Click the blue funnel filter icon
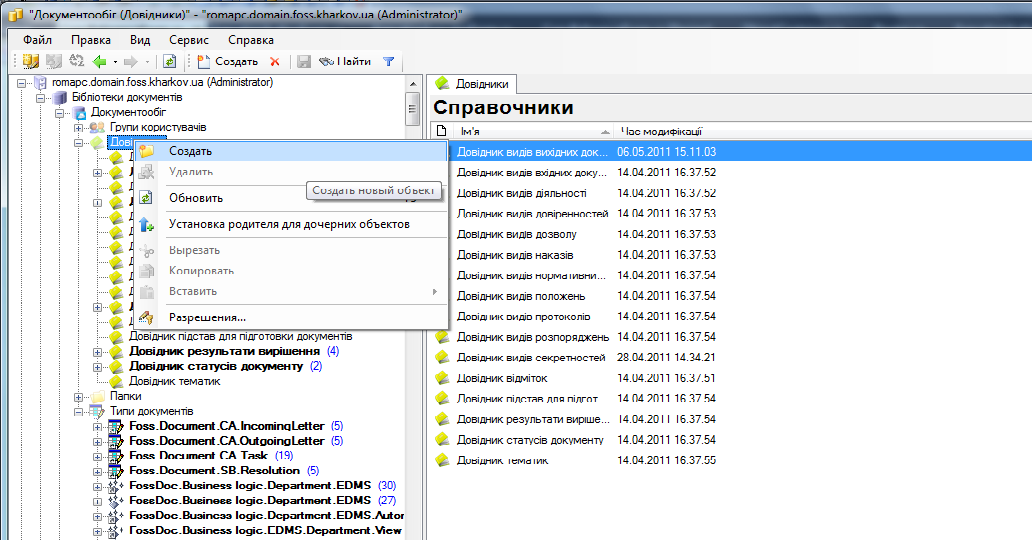 tap(388, 62)
